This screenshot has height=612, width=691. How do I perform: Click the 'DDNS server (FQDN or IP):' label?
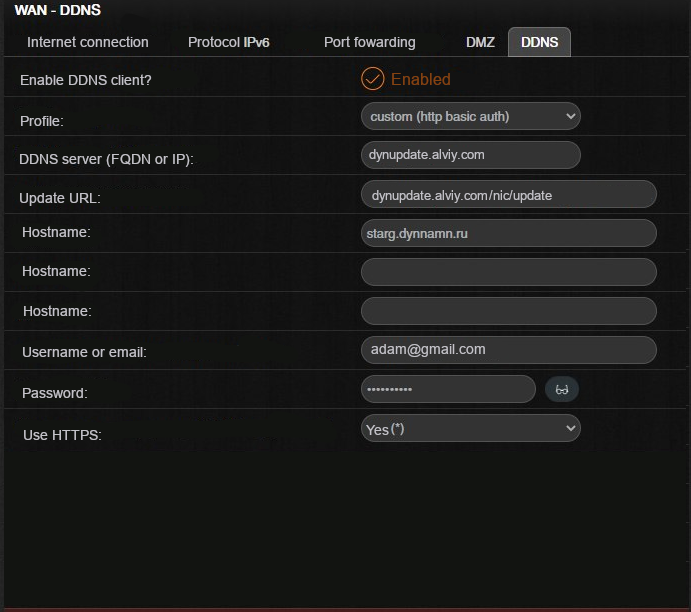106,159
